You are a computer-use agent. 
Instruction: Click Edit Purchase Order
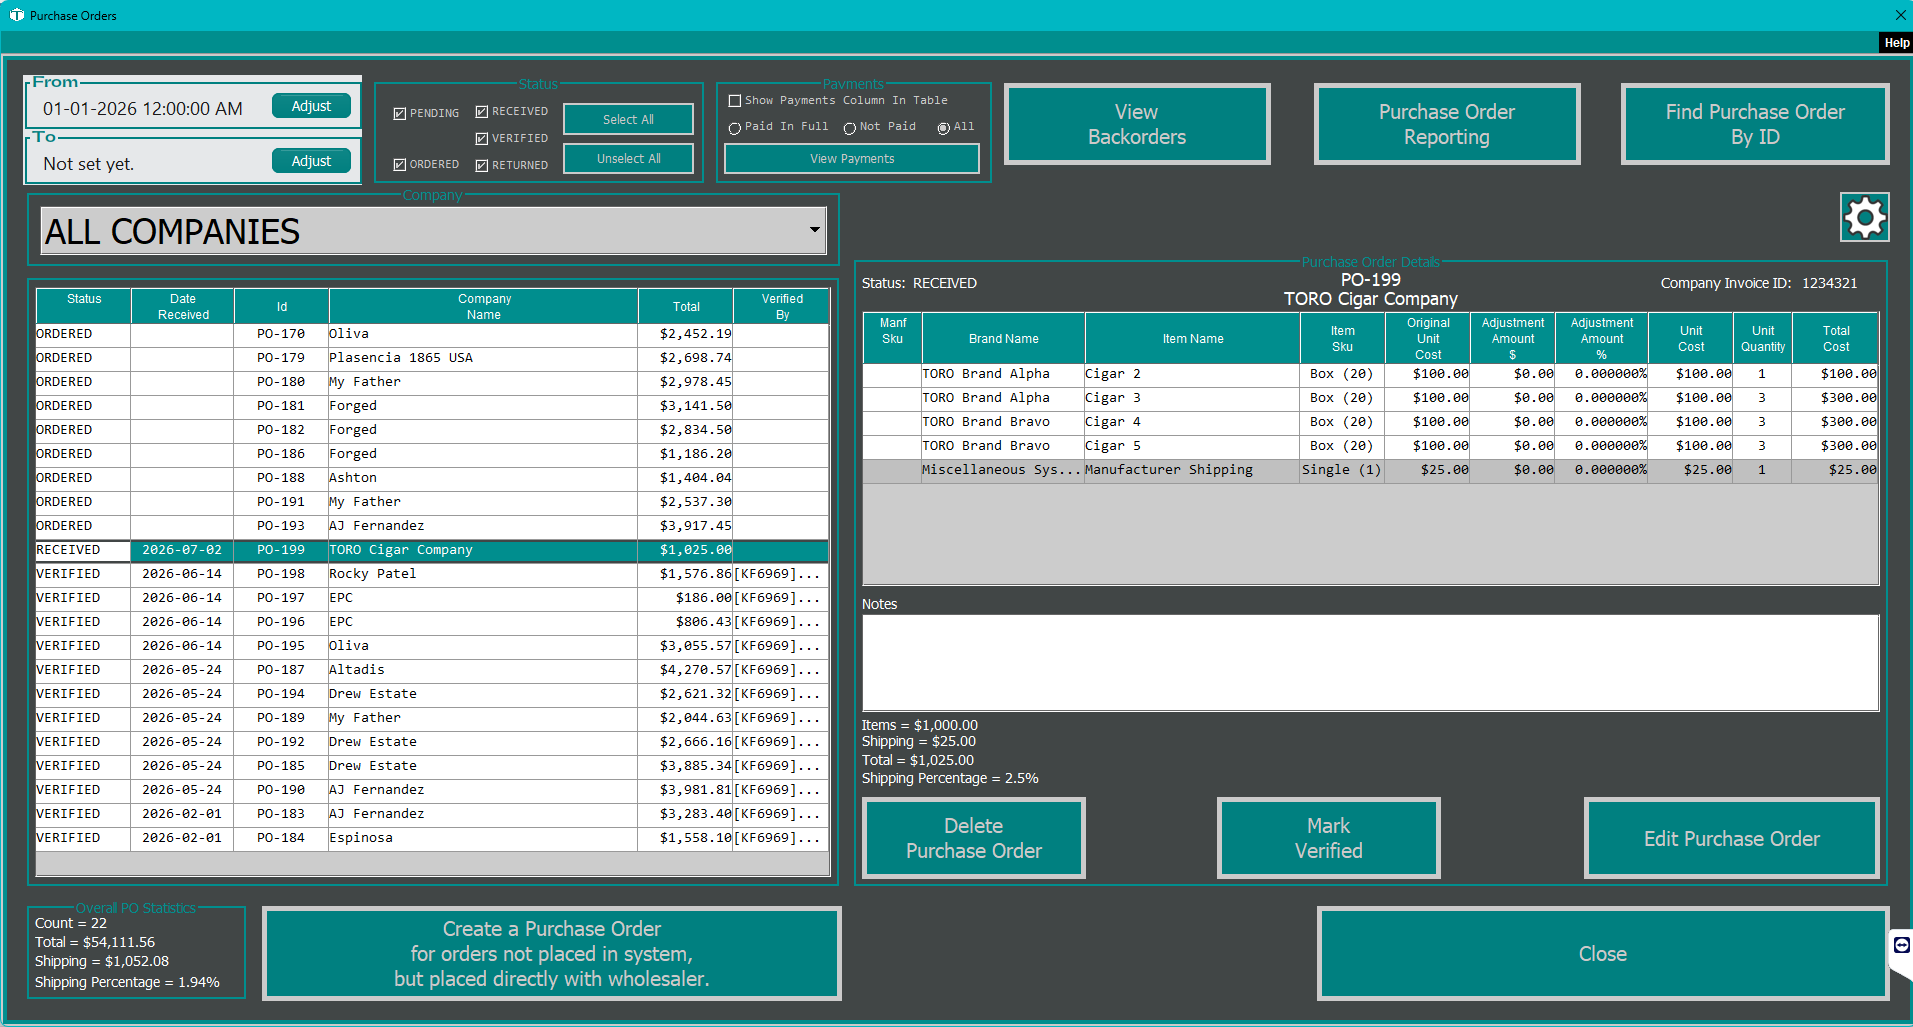click(x=1732, y=838)
